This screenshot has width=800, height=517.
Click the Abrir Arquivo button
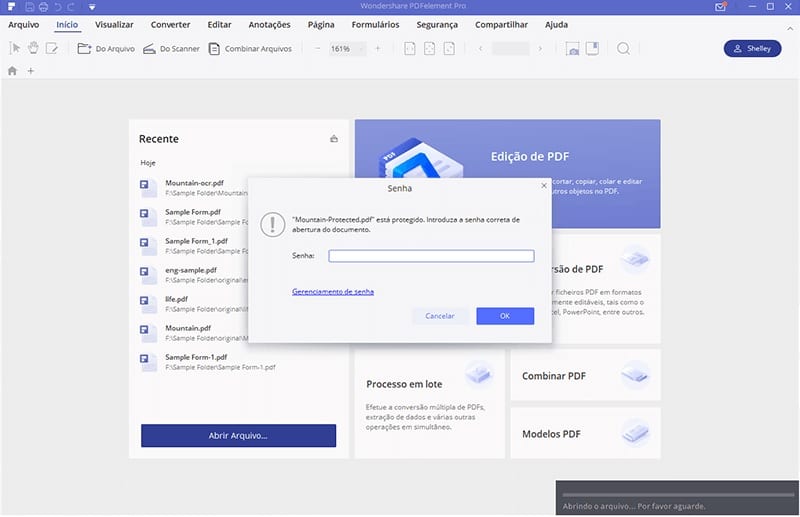(x=238, y=436)
